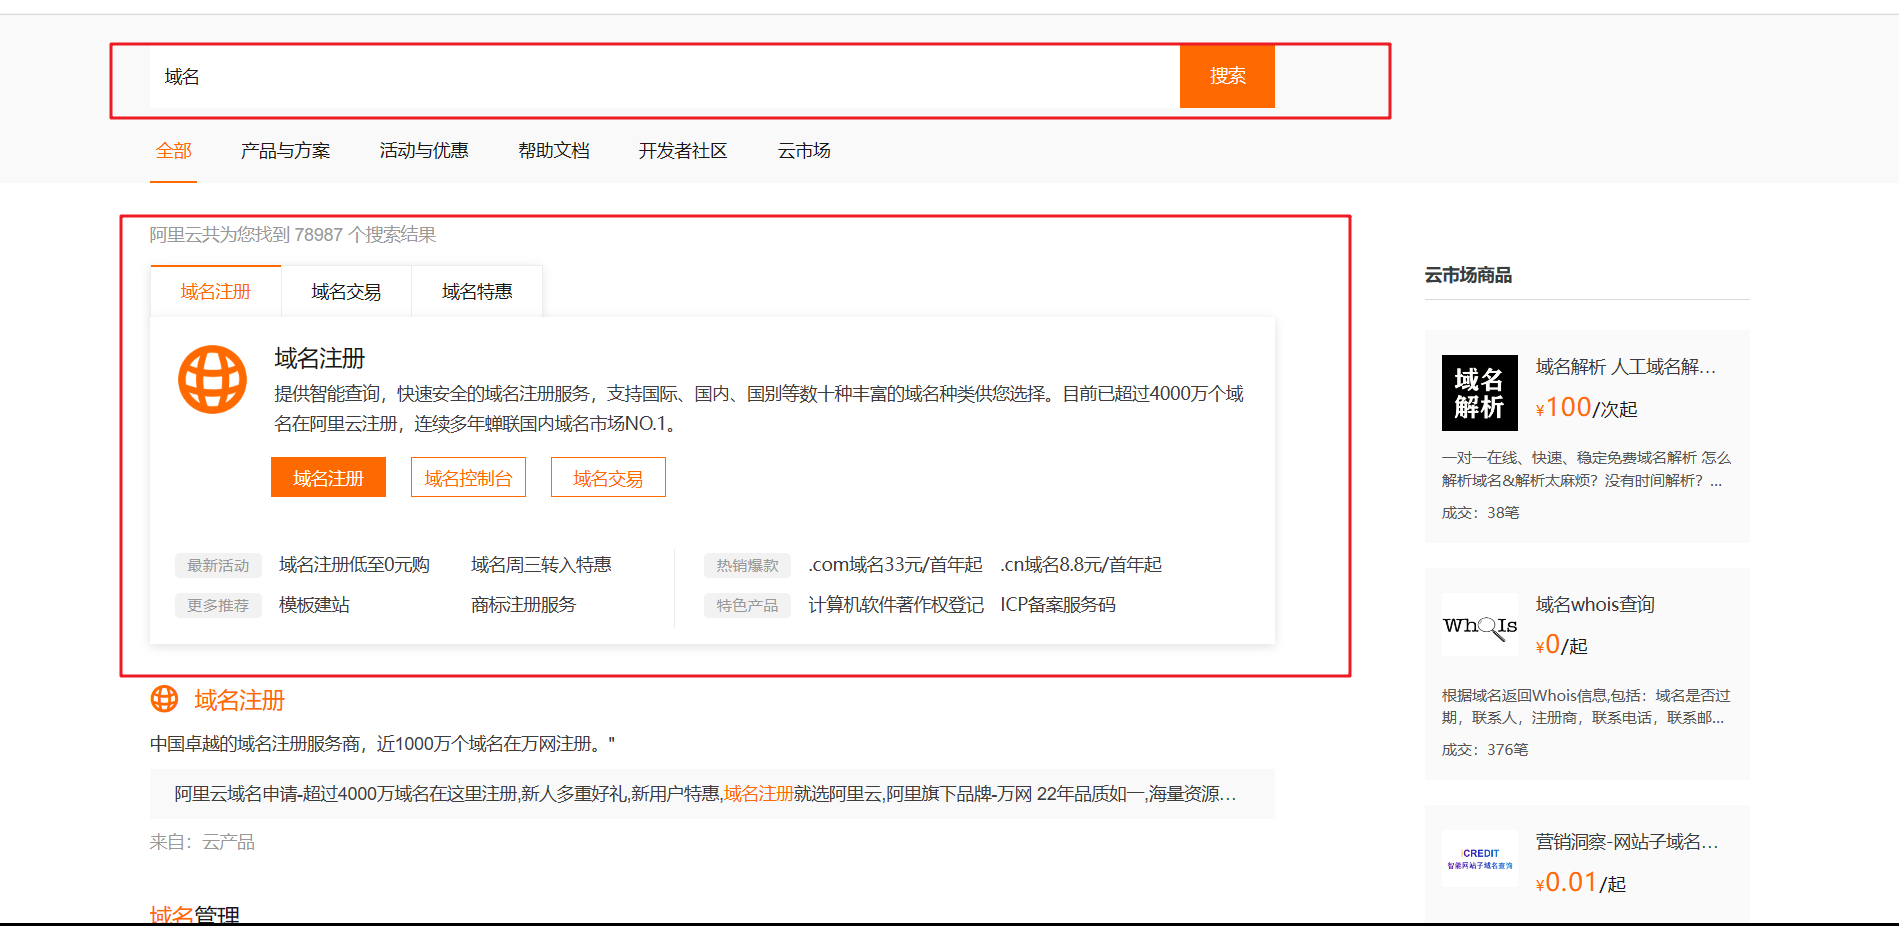Screen dimensions: 1899x926
Task: Click the 根据域名返回Whois信息 description
Action: tap(1586, 706)
